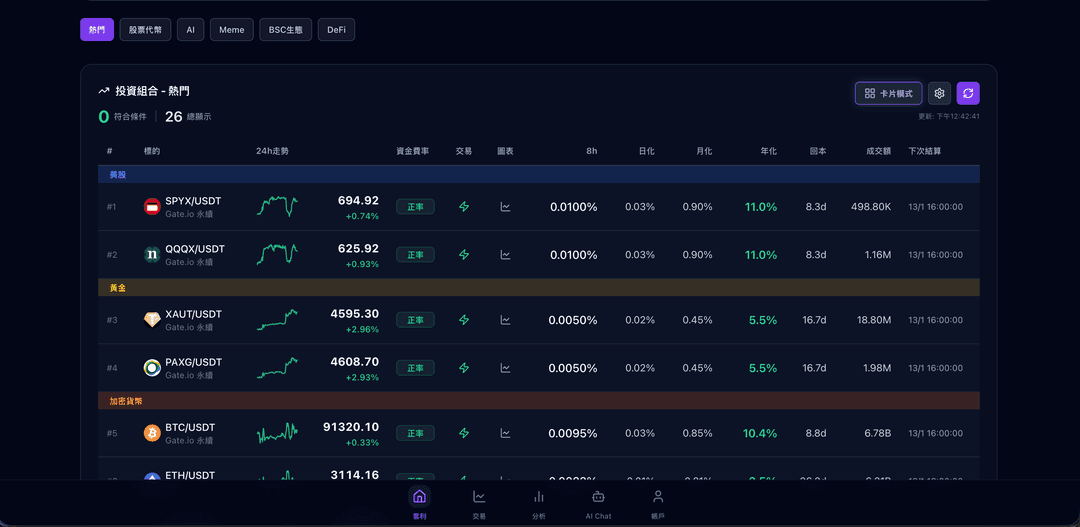Click the XAUT/USDT 24h sparkline chart
This screenshot has width=1080, height=527.
pos(277,320)
